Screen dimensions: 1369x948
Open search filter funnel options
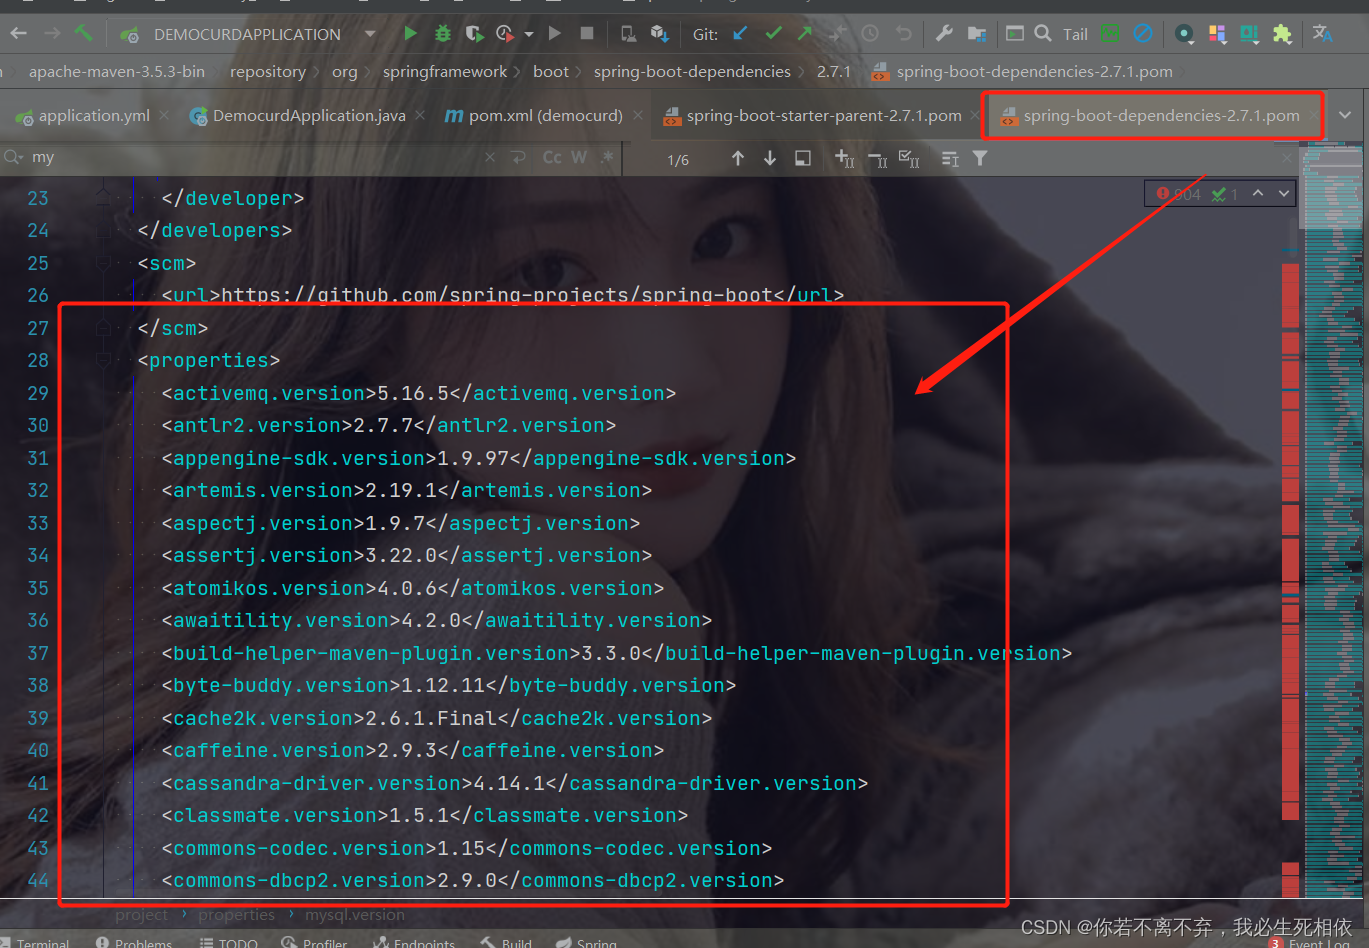(980, 158)
